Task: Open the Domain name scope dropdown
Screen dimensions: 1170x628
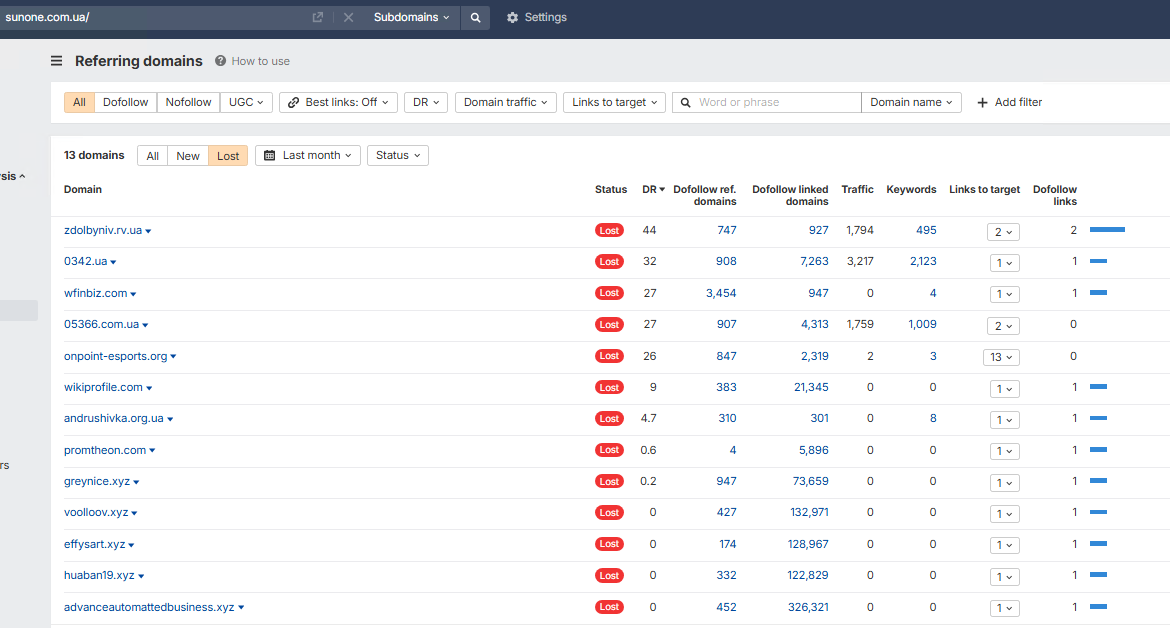Action: (911, 102)
